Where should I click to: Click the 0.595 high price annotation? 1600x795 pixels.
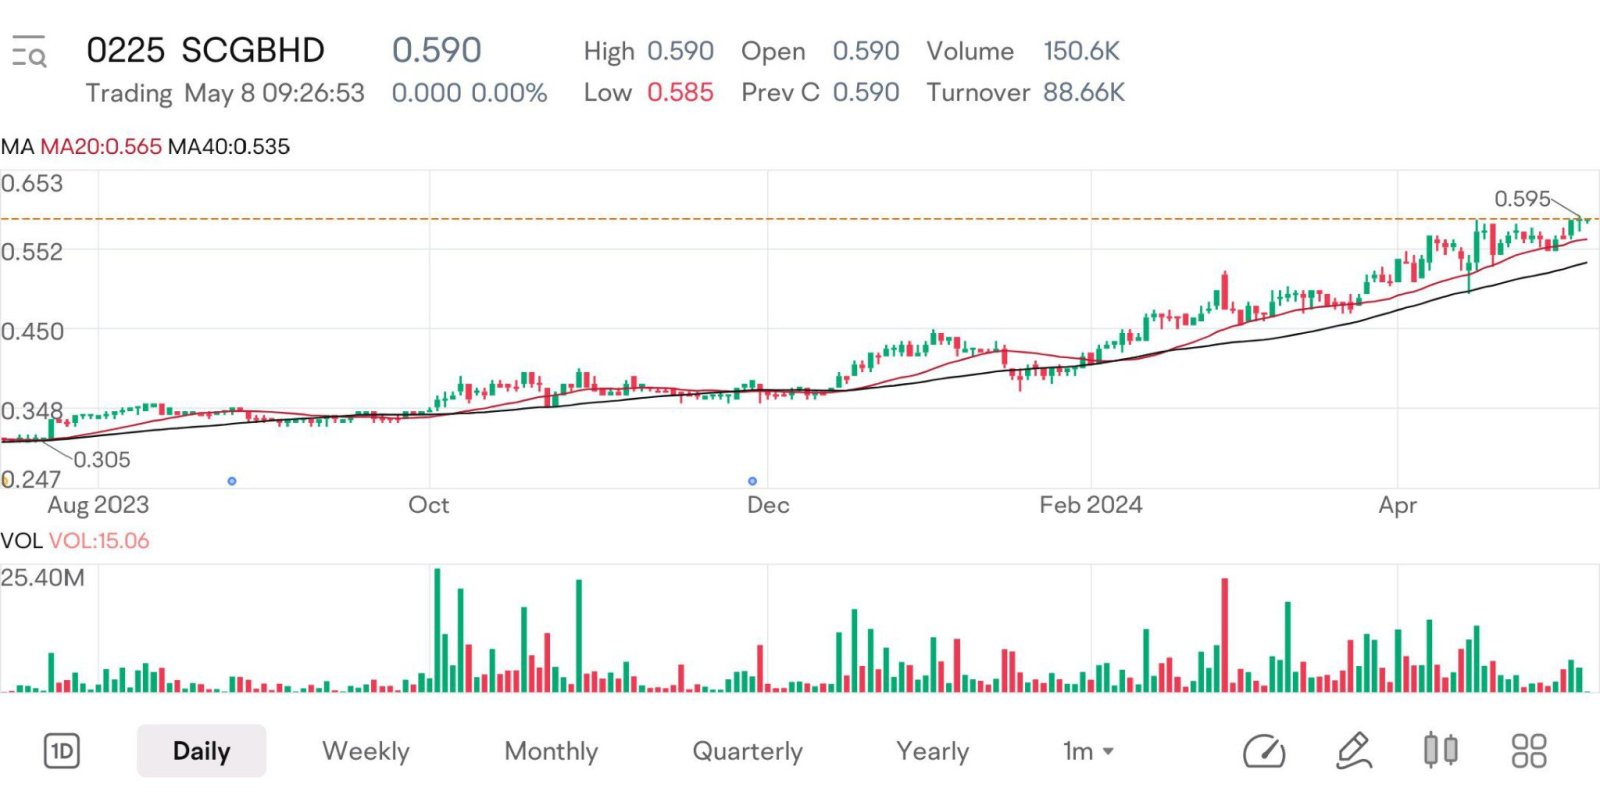pos(1522,199)
